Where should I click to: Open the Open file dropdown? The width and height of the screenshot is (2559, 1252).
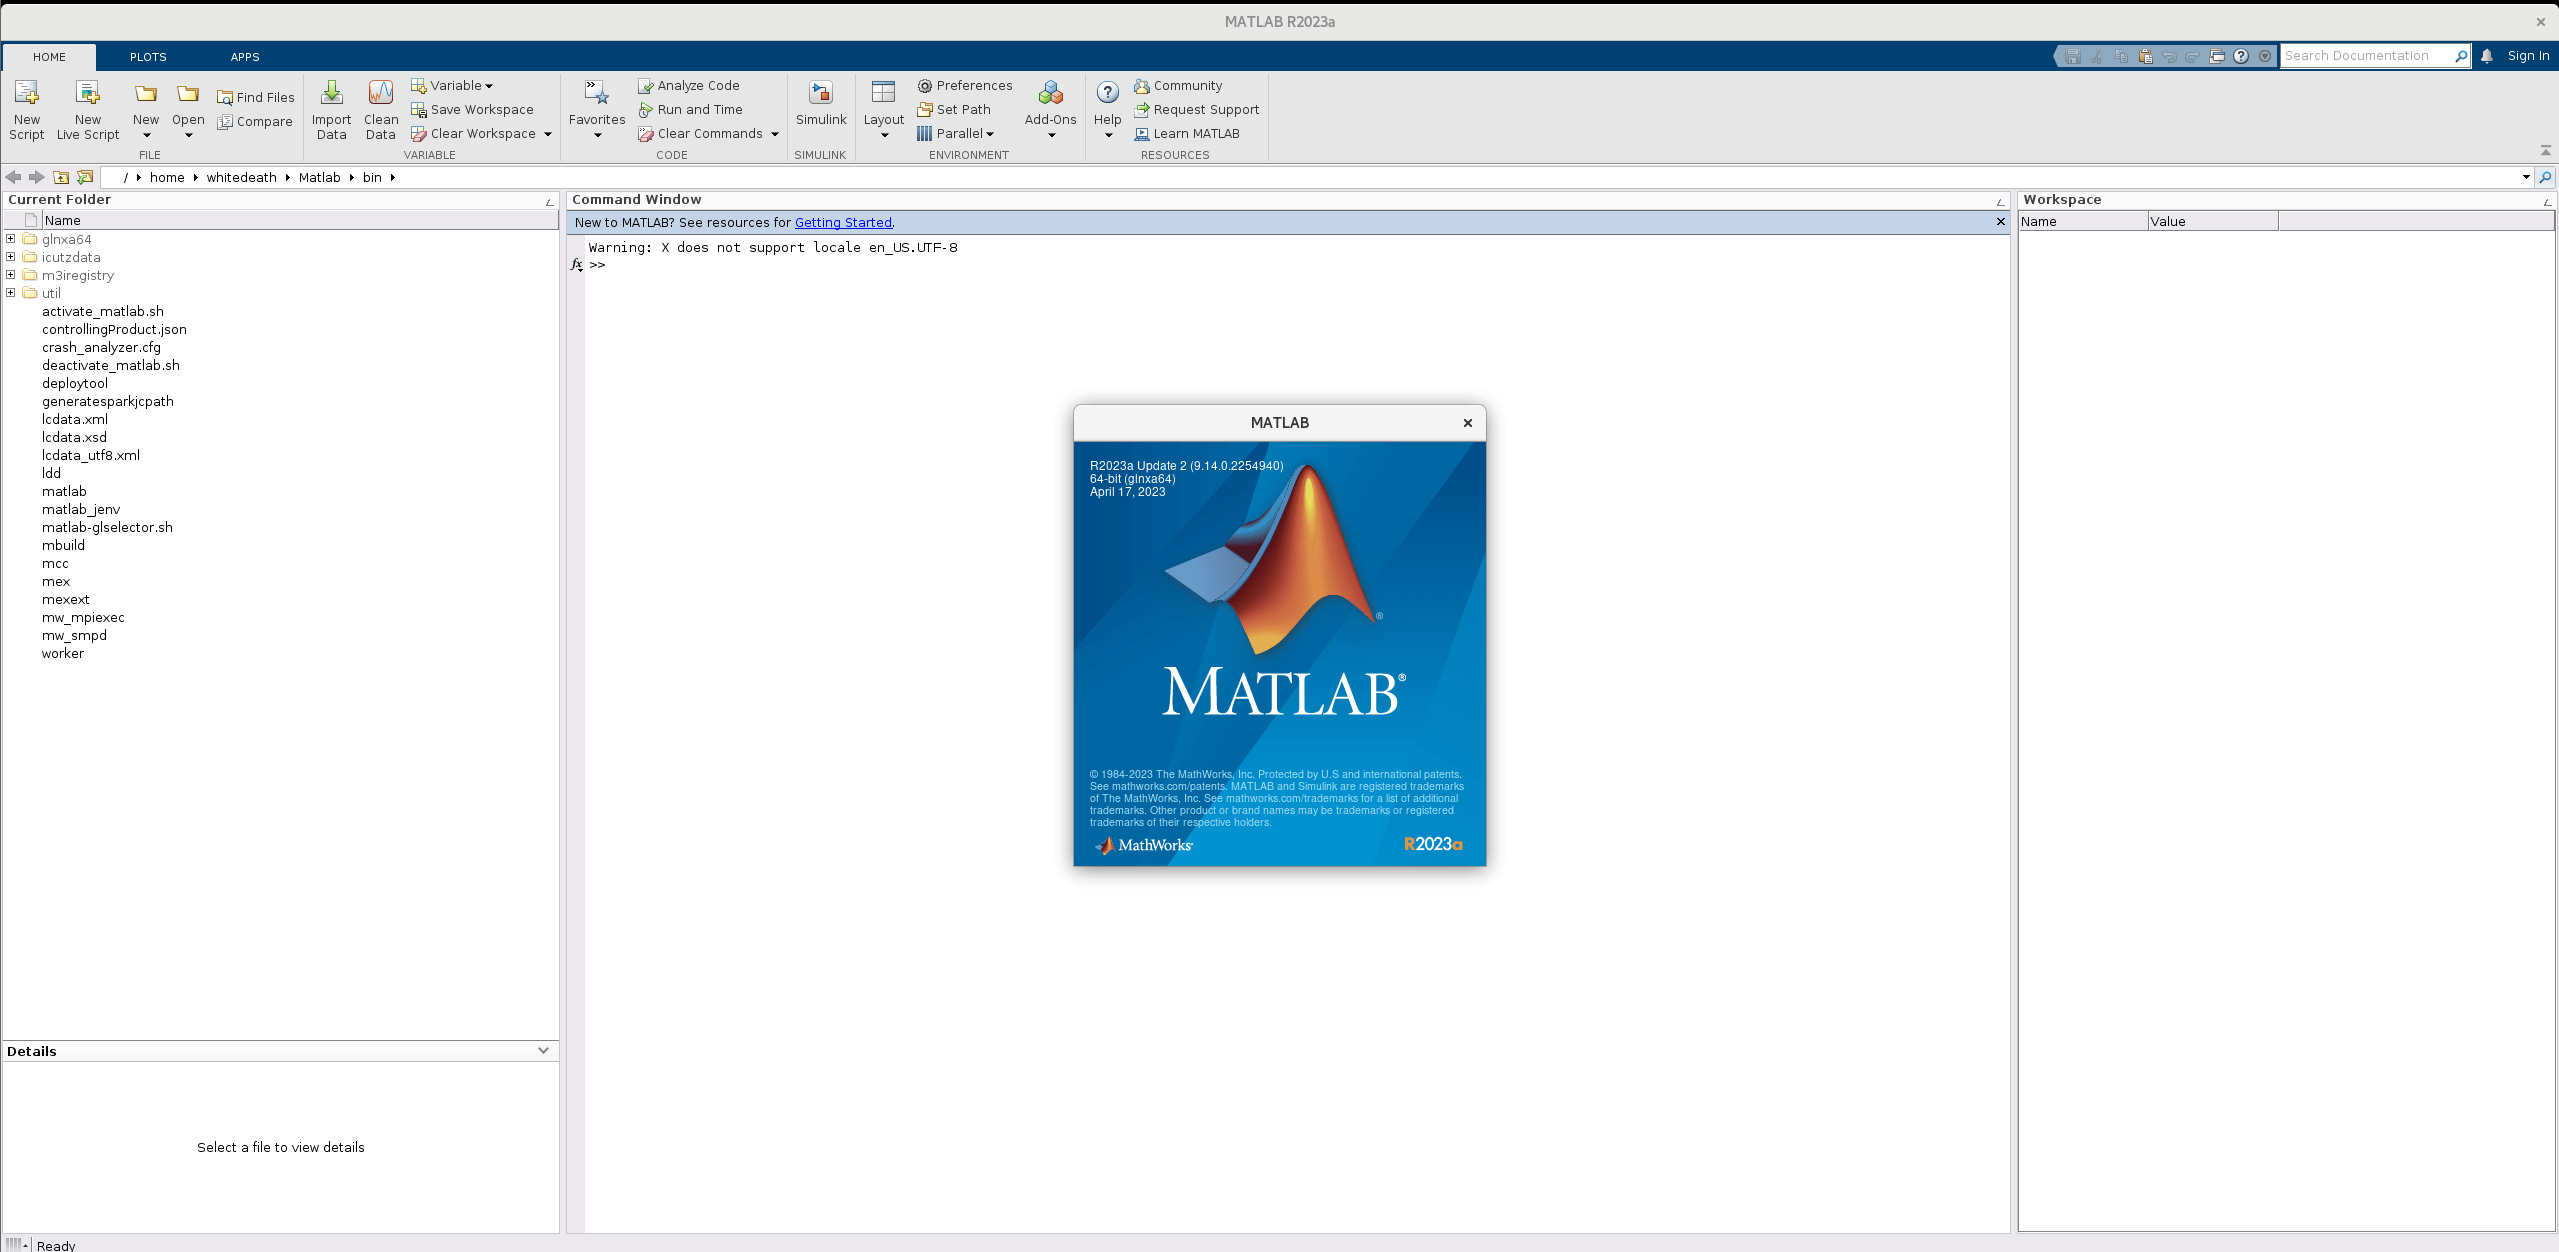[x=188, y=110]
